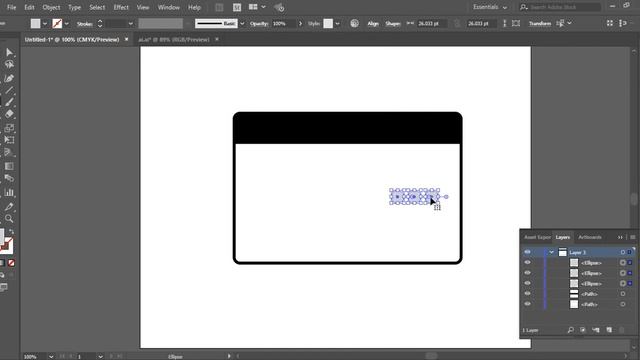Select the Zoom magnifier tool
This screenshot has height=360, width=640.
tap(9, 219)
